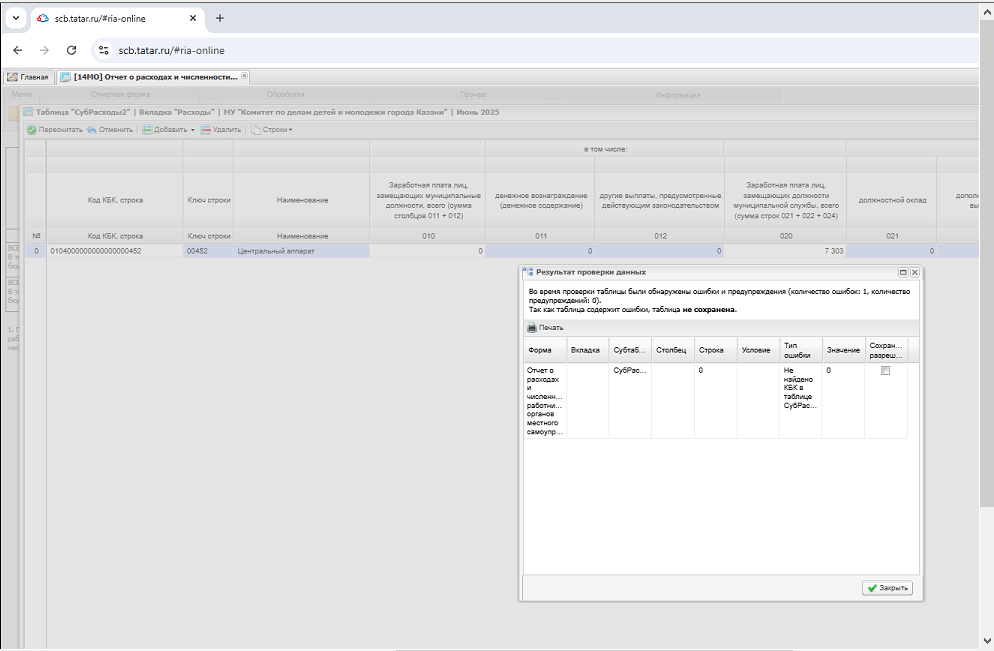Click the 010 column number header
The image size is (994, 651).
[429, 236]
